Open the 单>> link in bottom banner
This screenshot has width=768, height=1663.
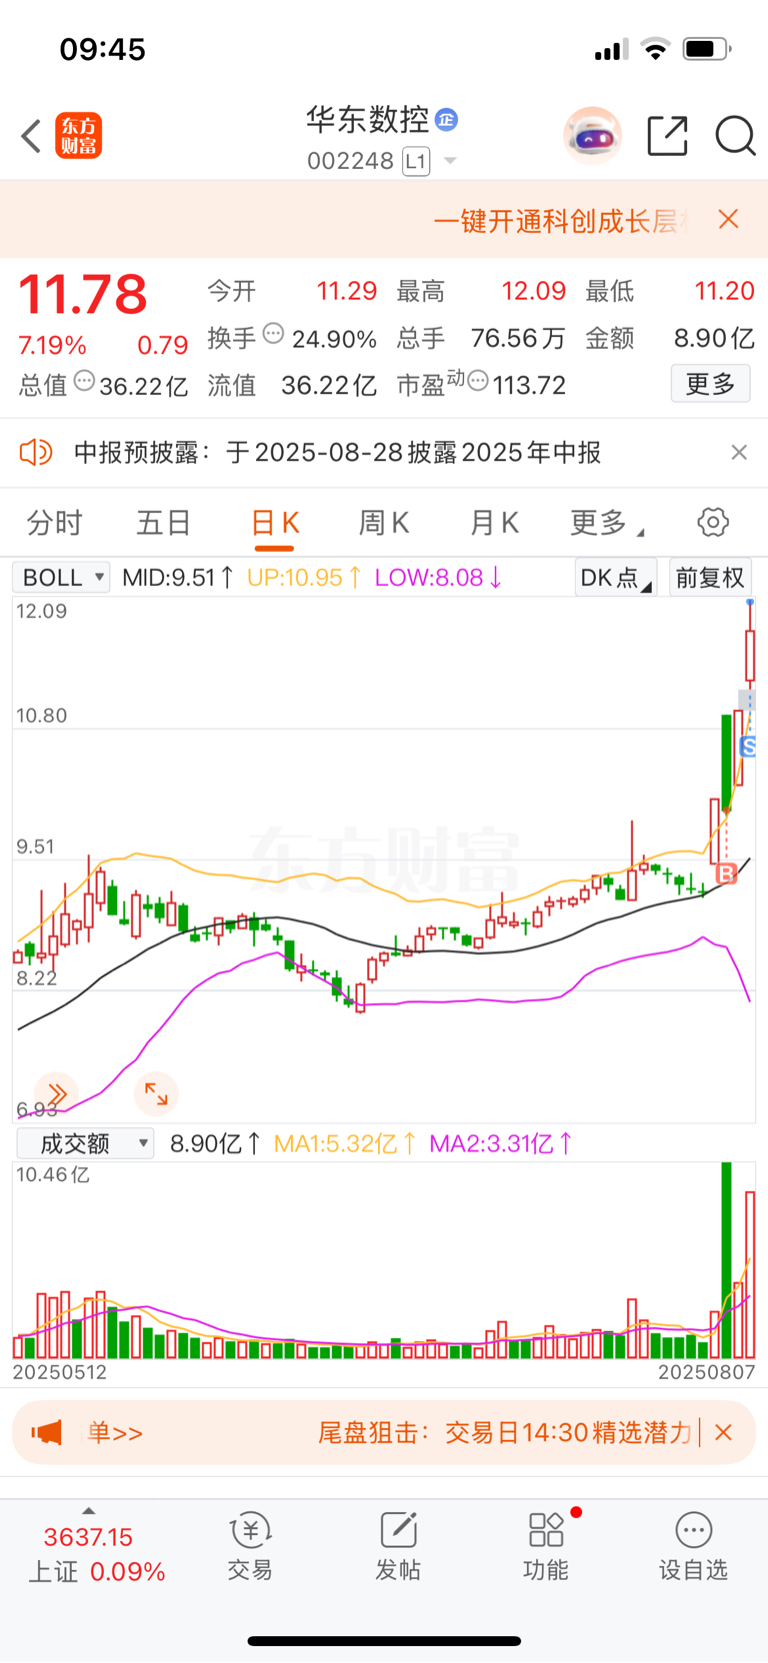115,1433
